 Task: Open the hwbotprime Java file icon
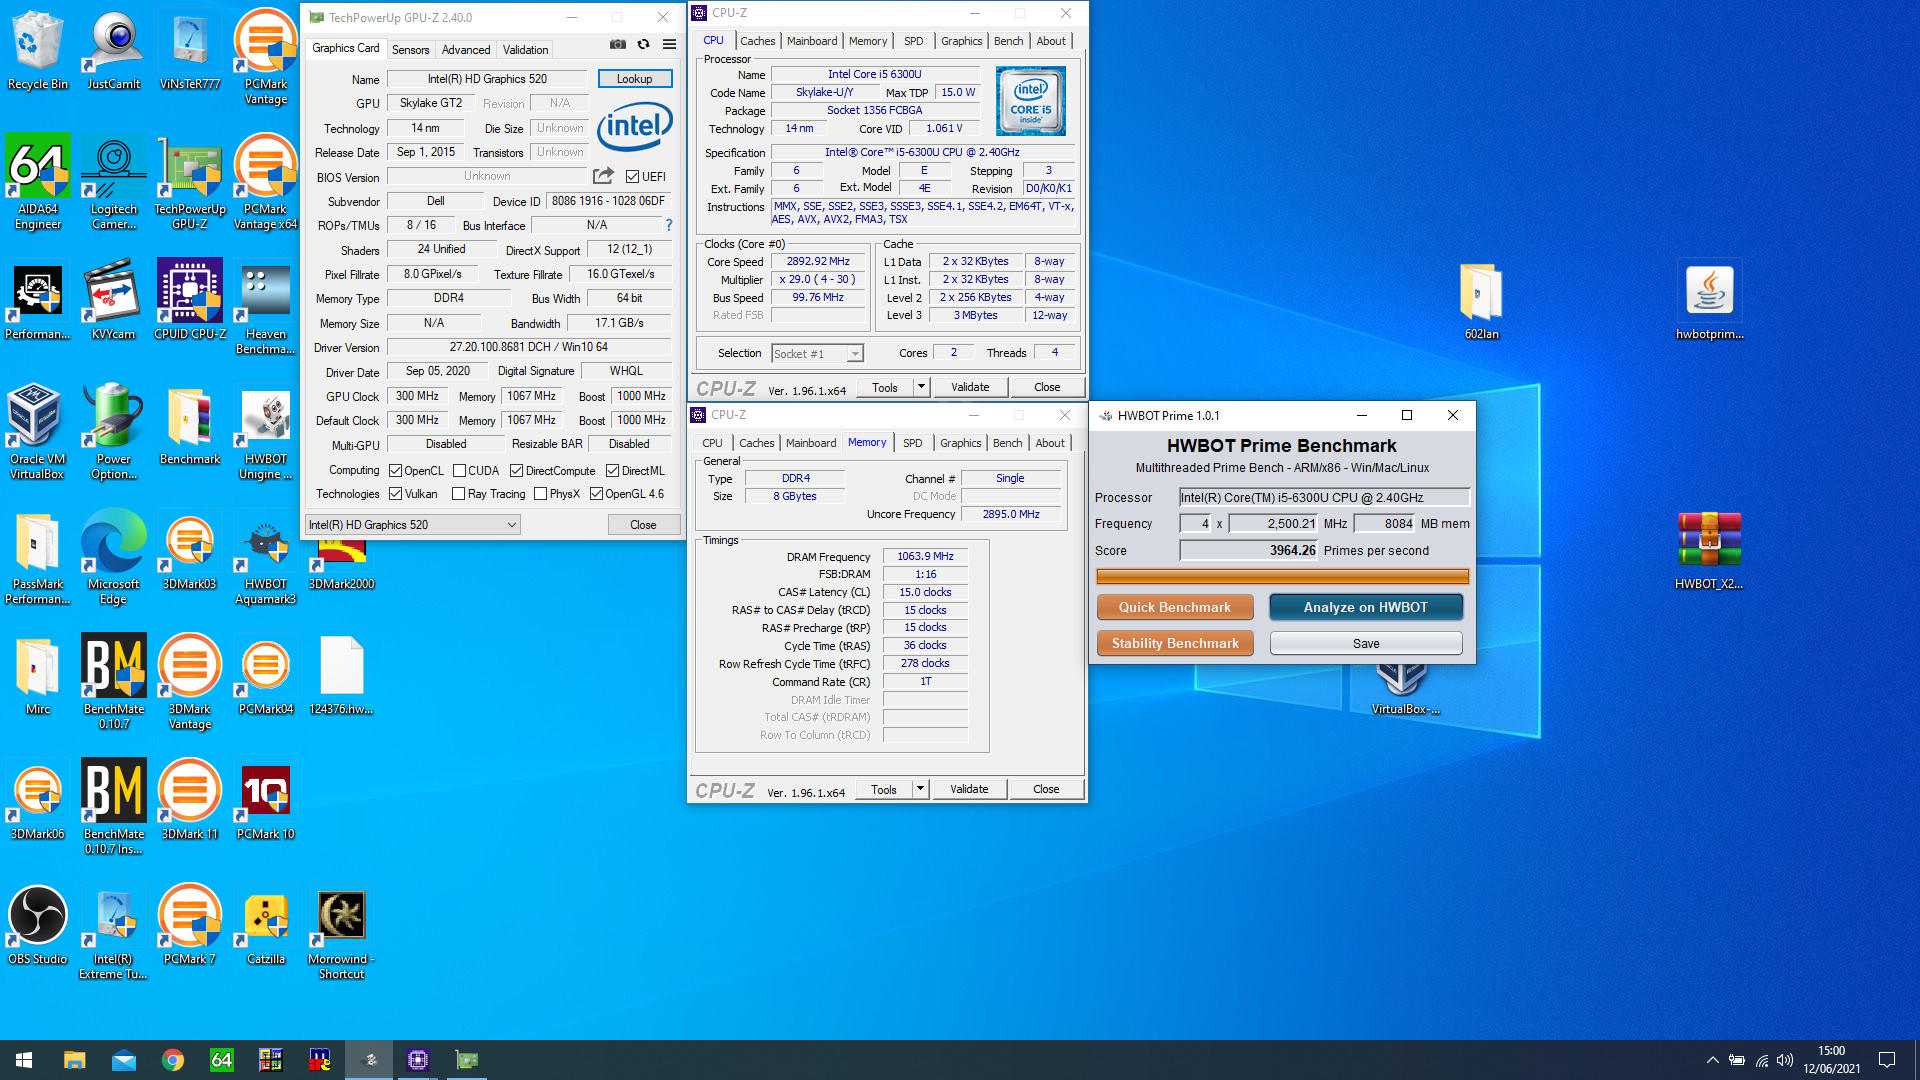pyautogui.click(x=1709, y=300)
